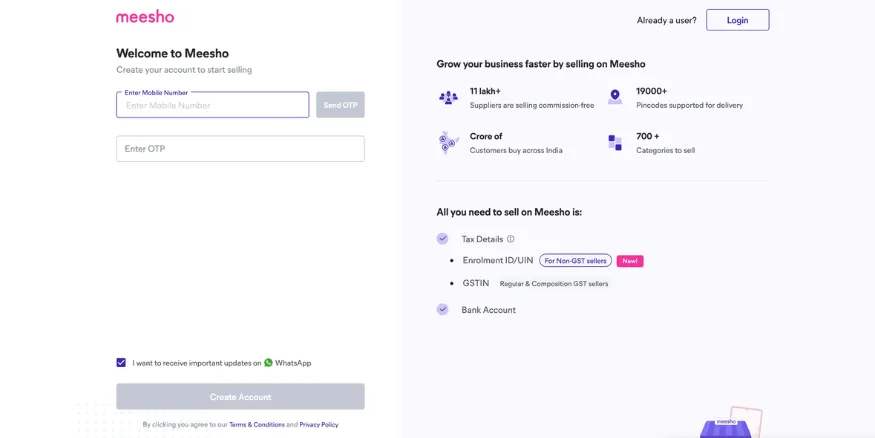Click the India map customers icon
Image resolution: width=875 pixels, height=438 pixels.
click(x=448, y=143)
